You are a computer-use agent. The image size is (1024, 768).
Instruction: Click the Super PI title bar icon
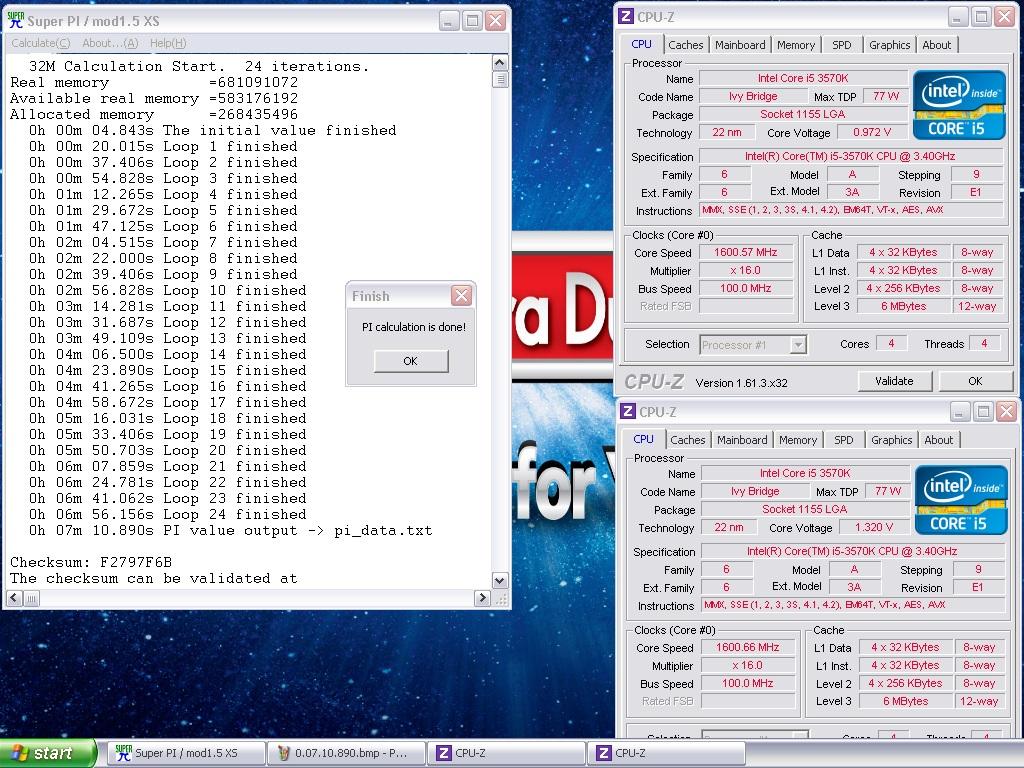pyautogui.click(x=15, y=20)
